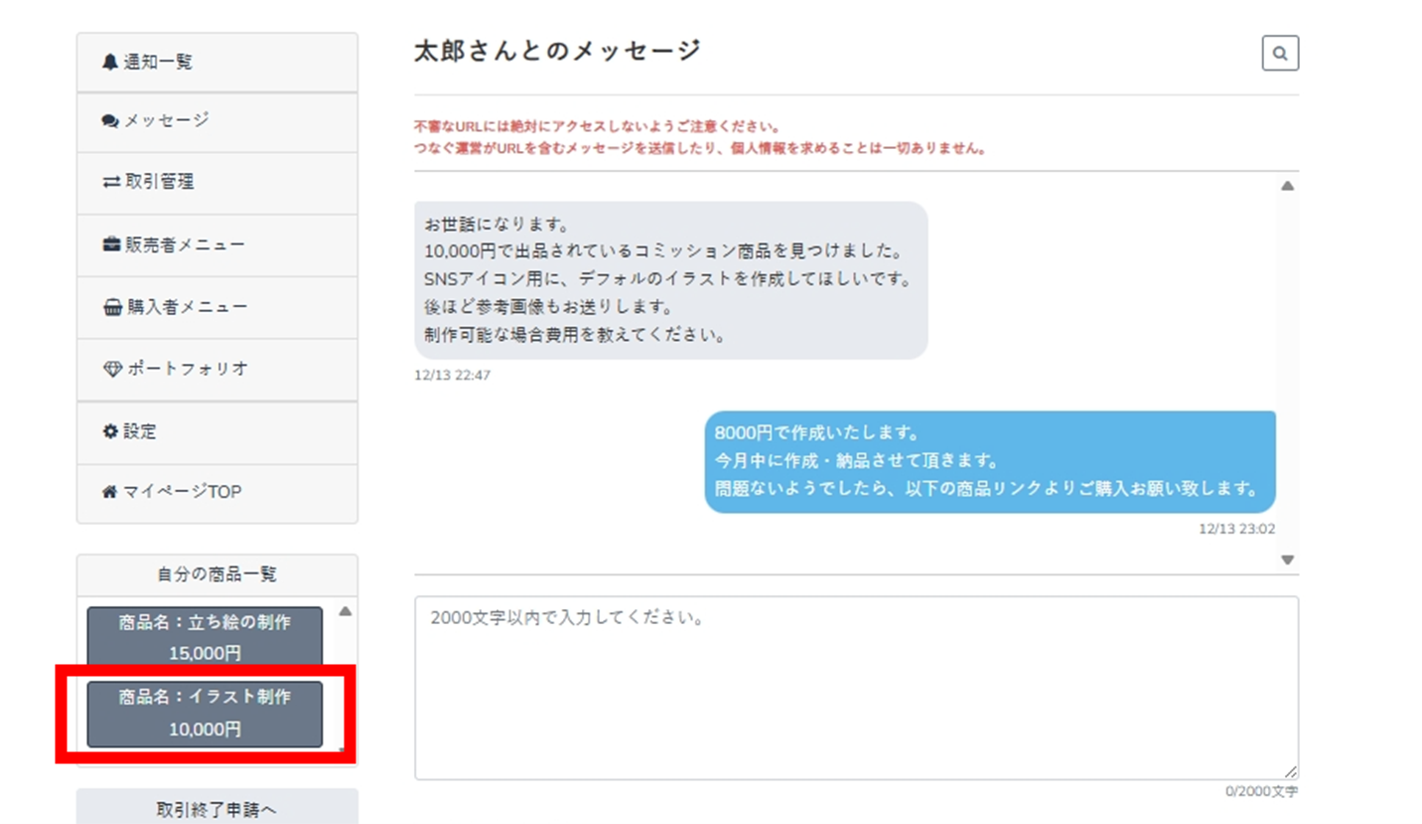Go to the メッセージ menu item
This screenshot has width=1422, height=824.
click(217, 123)
